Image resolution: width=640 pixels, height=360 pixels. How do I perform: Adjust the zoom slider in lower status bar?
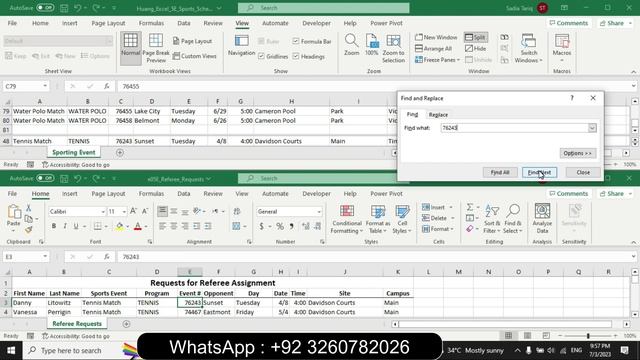588,336
